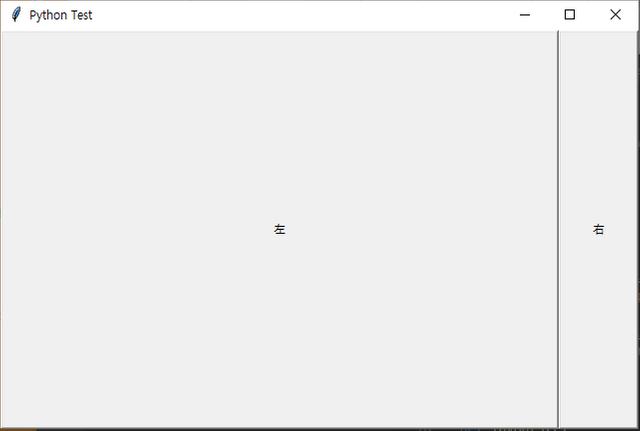Close the Python Test window
640x431 pixels.
click(x=615, y=15)
